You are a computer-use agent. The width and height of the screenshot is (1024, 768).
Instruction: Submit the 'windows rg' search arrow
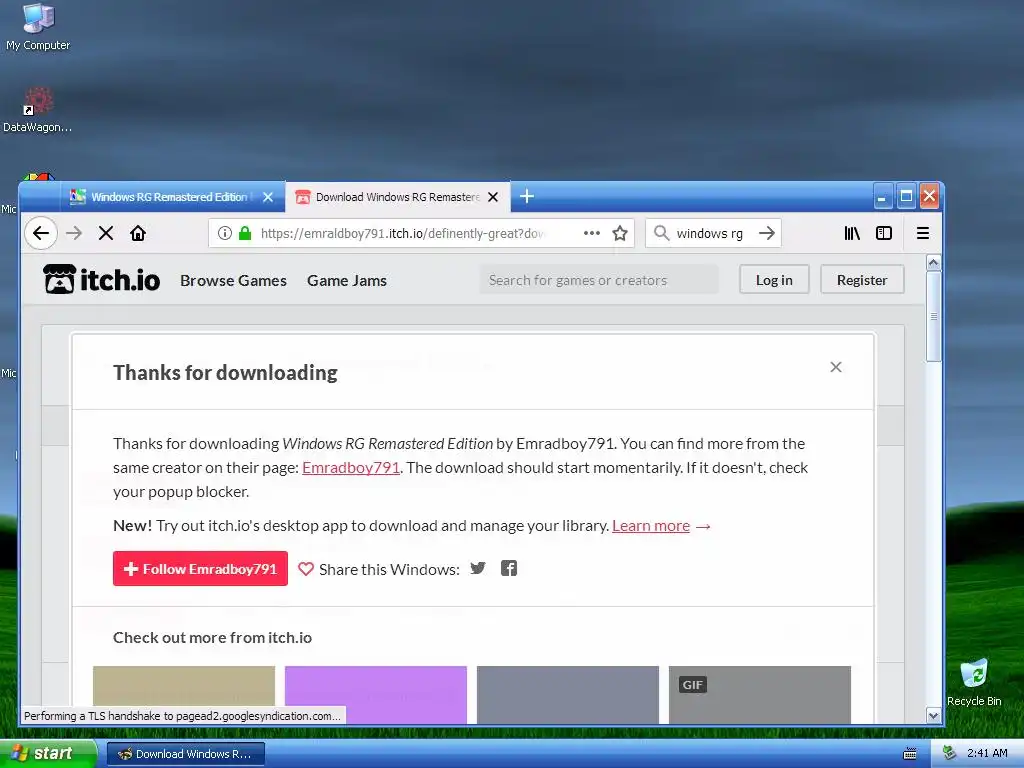[x=767, y=233]
